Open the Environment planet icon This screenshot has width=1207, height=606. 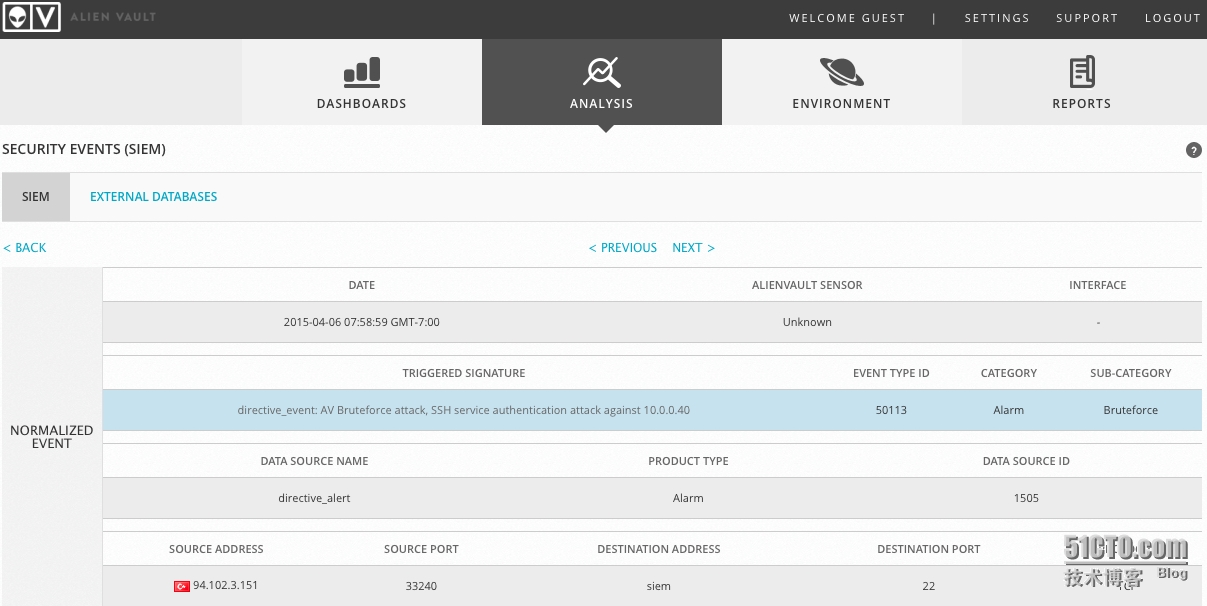coord(841,72)
